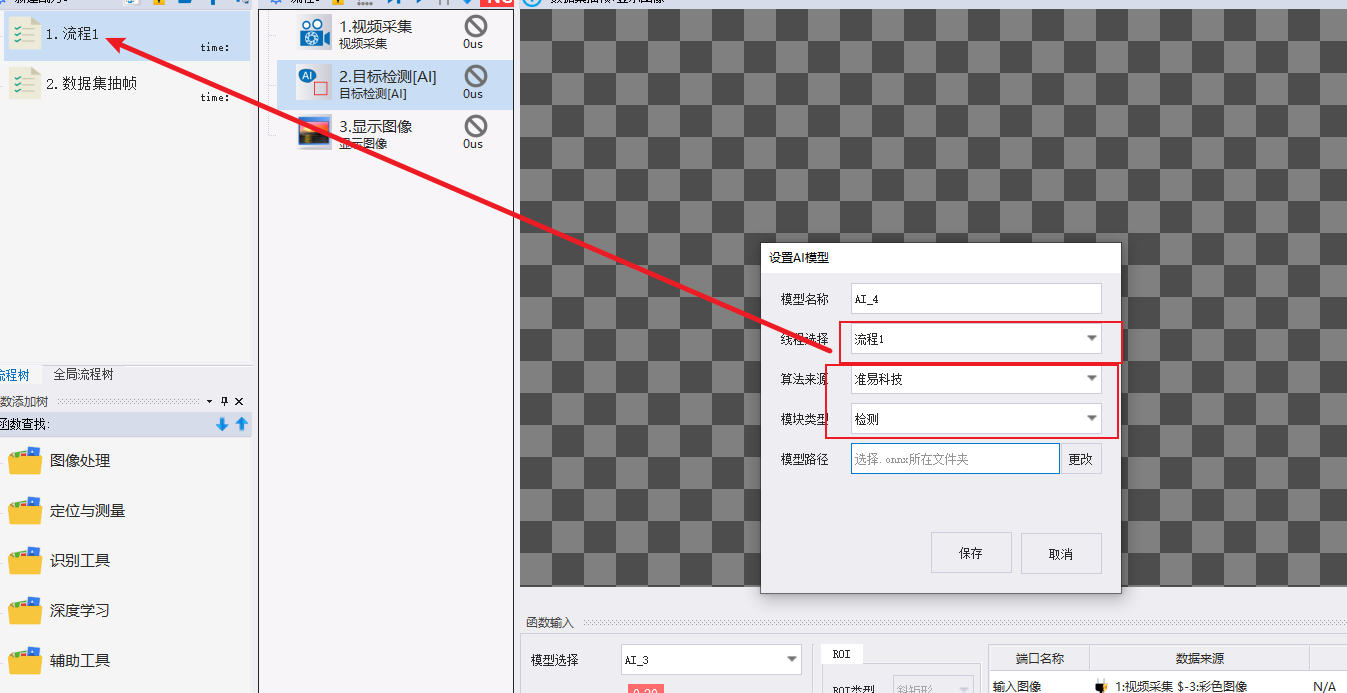
Task: Click the 更改 model path button
Action: pyautogui.click(x=1081, y=459)
